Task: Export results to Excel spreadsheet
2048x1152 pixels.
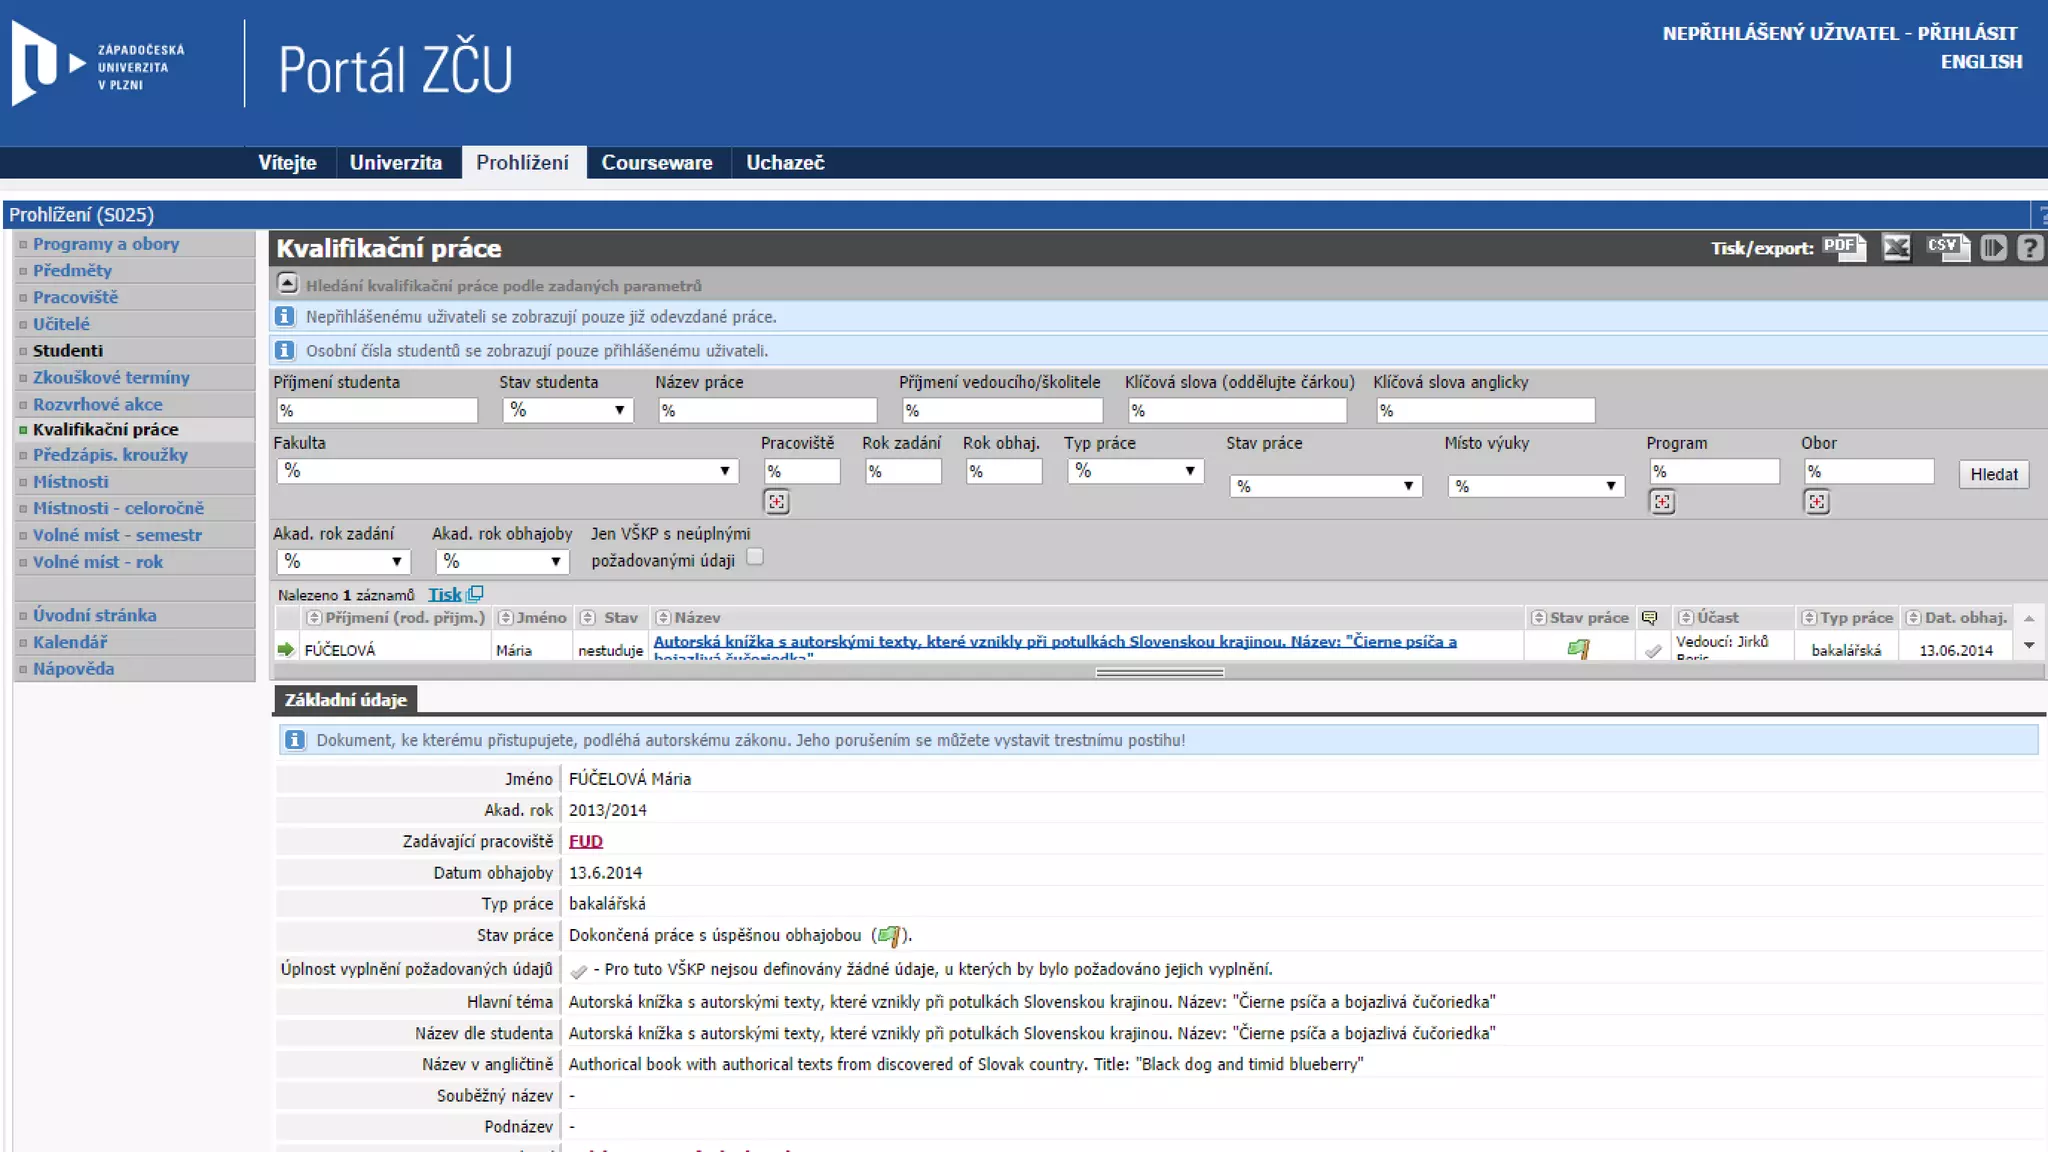Action: 1896,247
